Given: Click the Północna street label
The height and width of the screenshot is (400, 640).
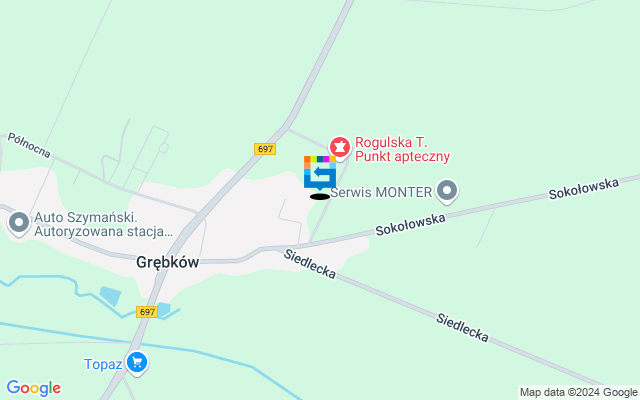Looking at the screenshot, I should click(x=29, y=145).
